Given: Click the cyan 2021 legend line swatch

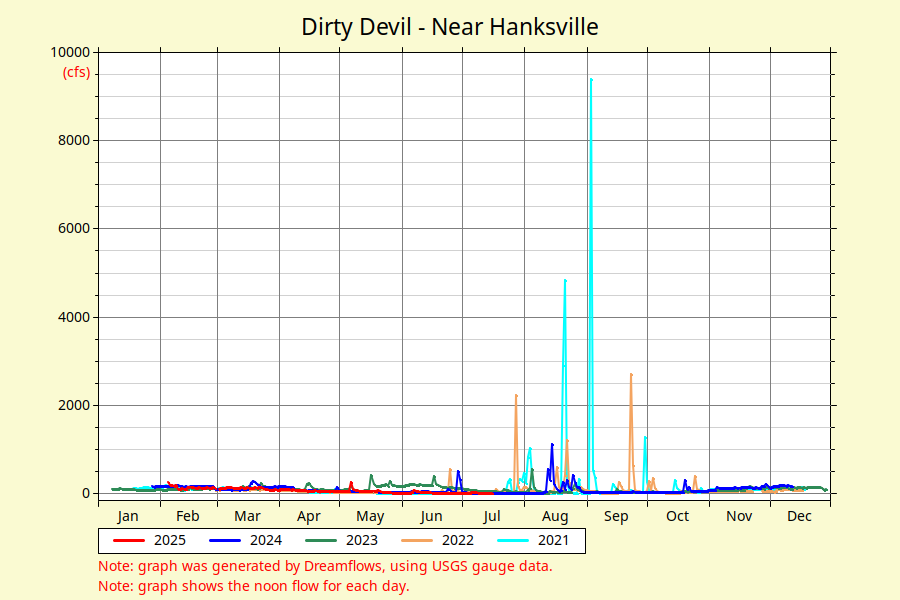Looking at the screenshot, I should (513, 541).
